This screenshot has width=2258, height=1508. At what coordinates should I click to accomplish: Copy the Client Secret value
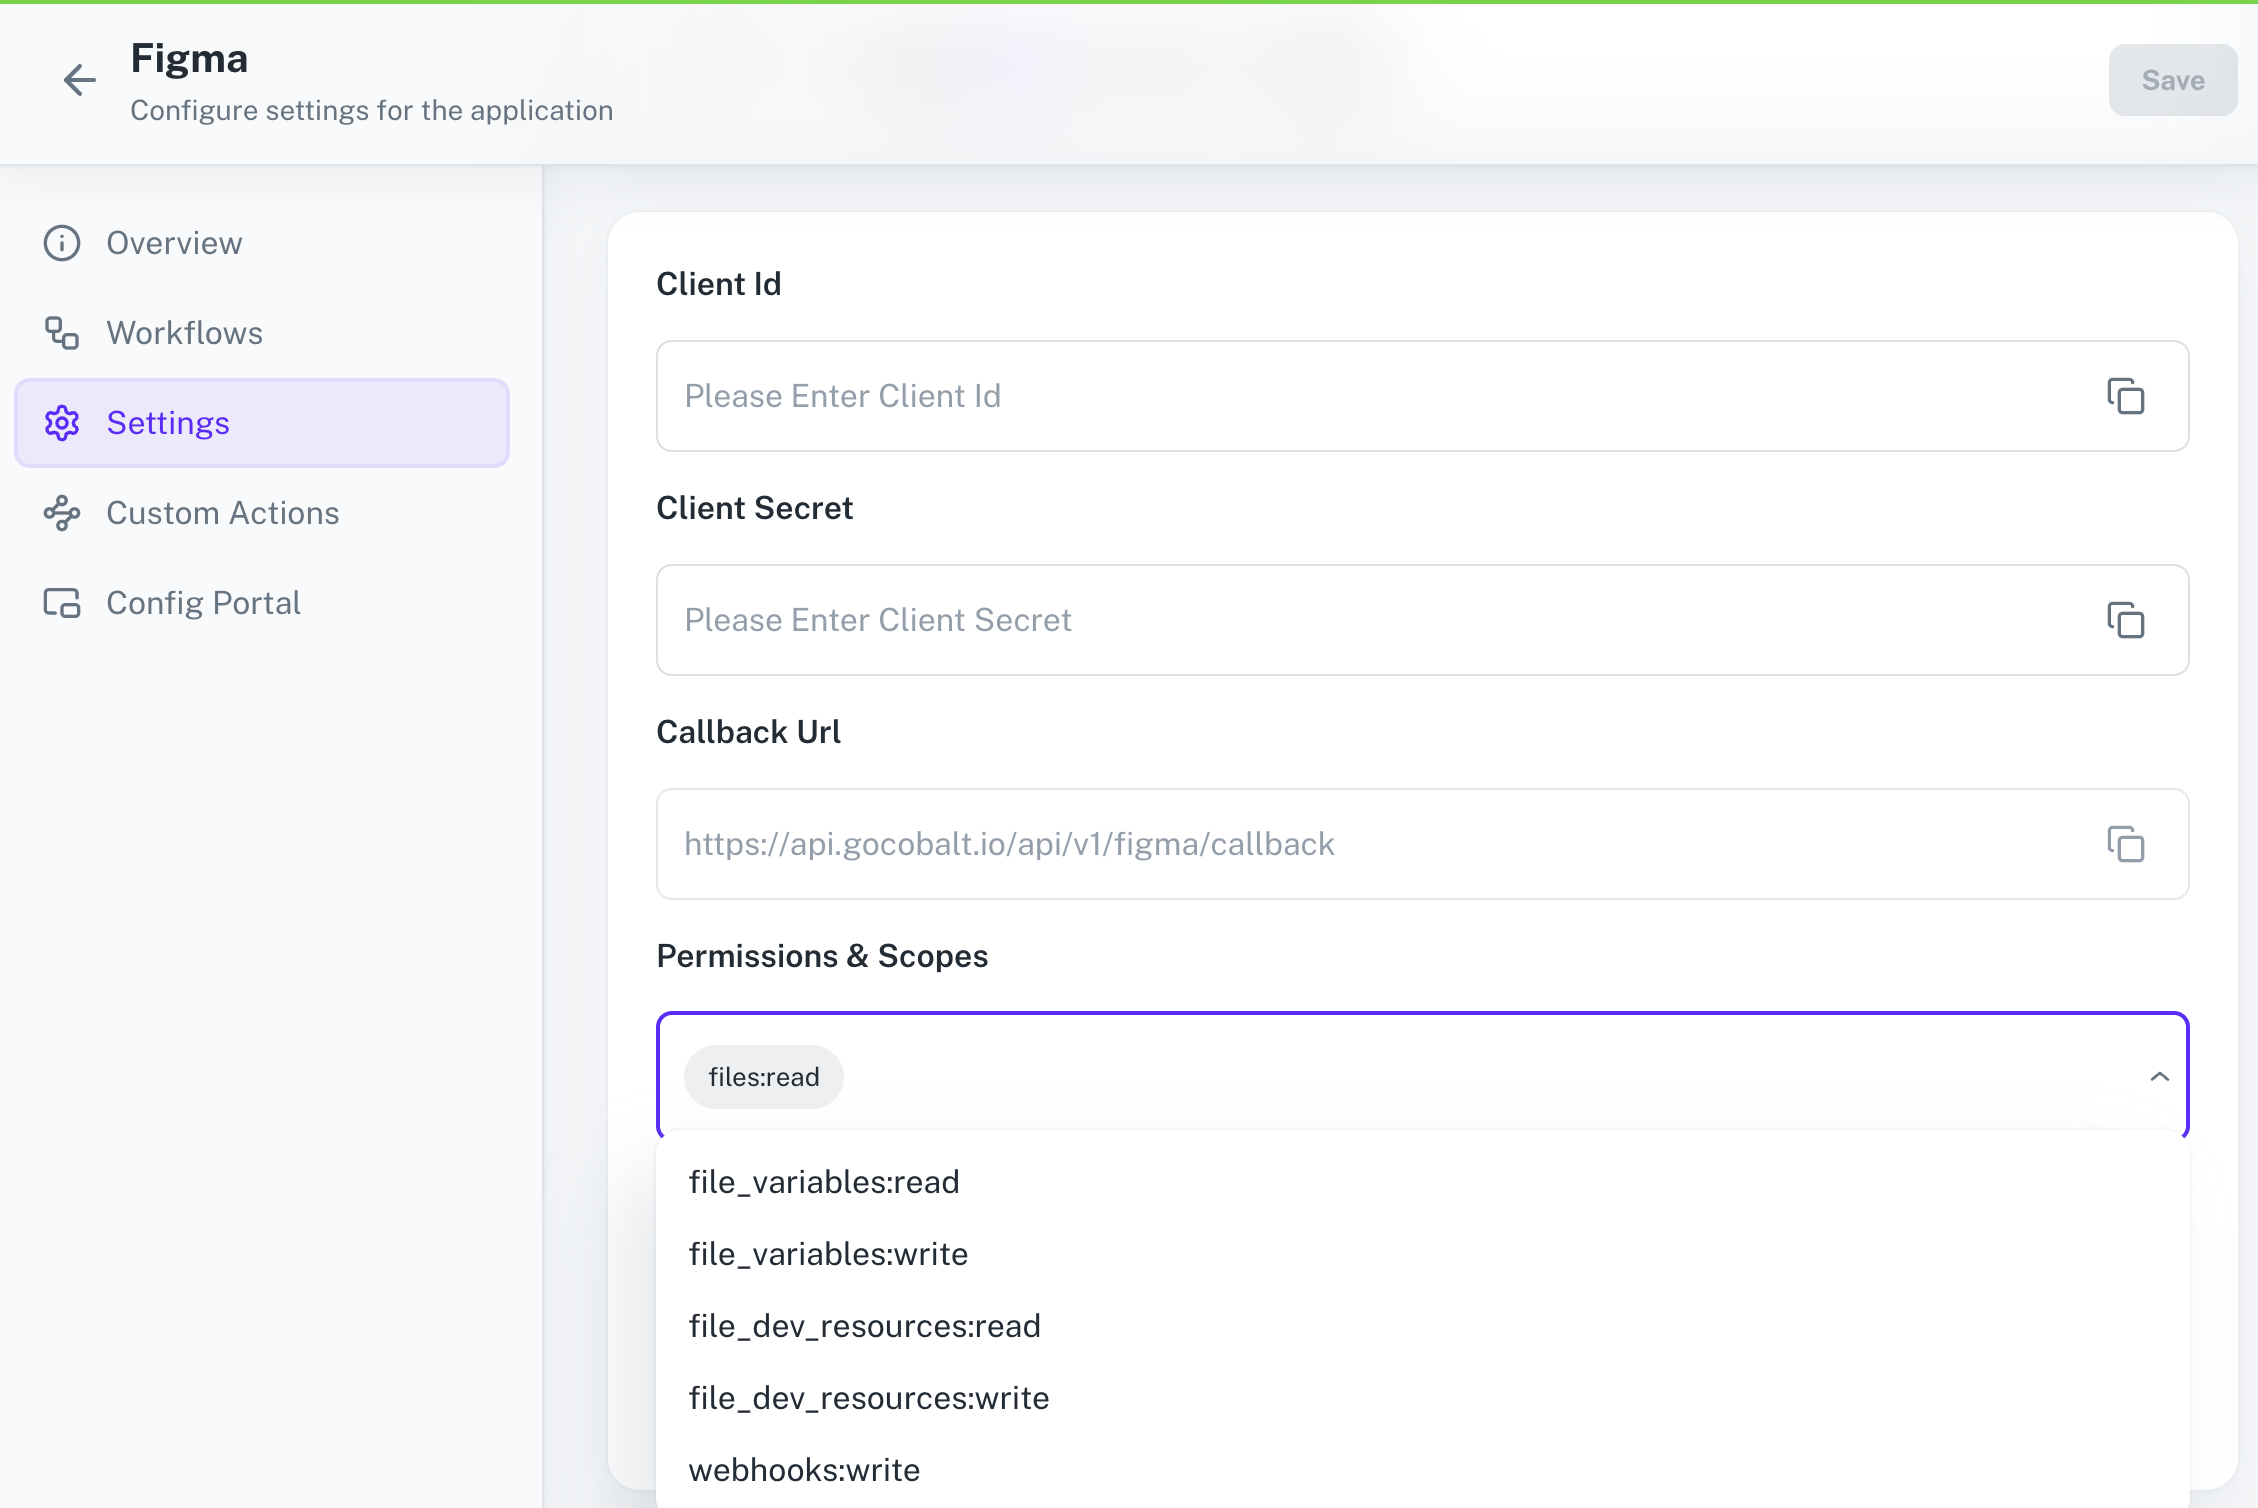2126,620
